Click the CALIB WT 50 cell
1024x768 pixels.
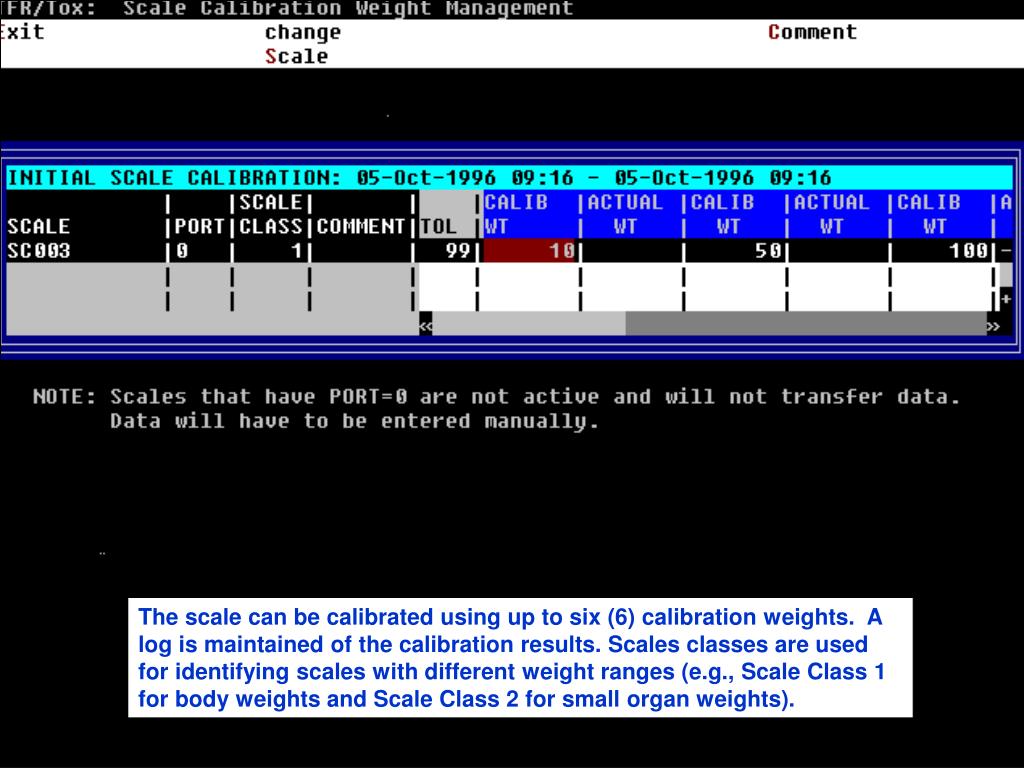point(735,251)
